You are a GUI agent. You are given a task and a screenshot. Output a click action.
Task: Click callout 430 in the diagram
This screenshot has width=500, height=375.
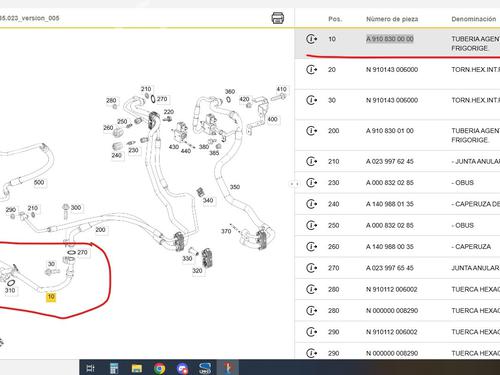[174, 147]
